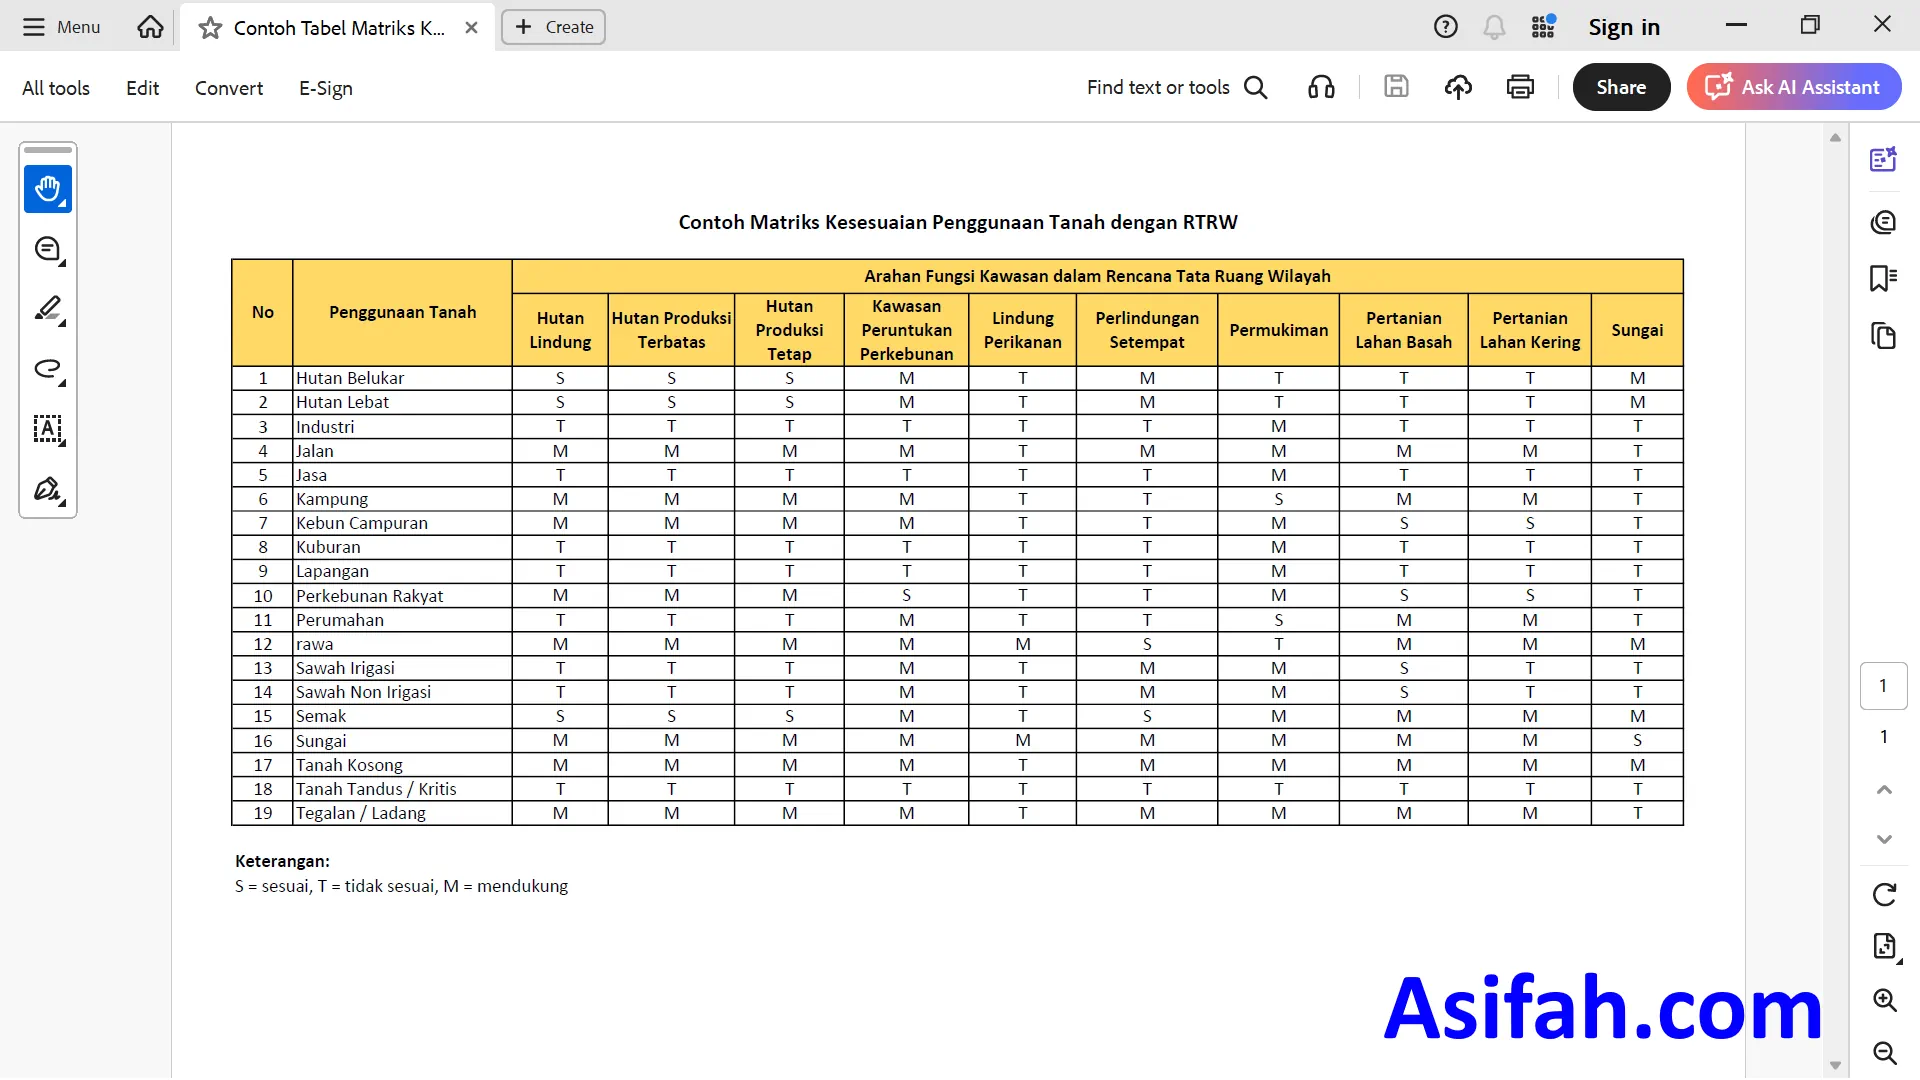Add a comment with the comment tool

(48, 250)
